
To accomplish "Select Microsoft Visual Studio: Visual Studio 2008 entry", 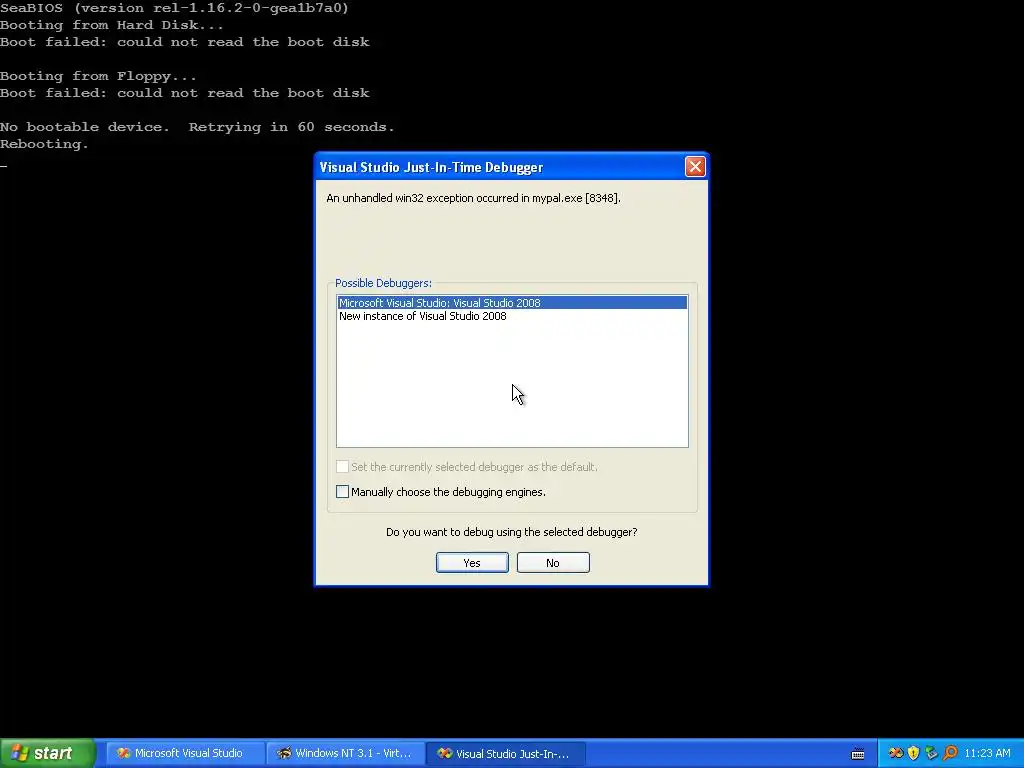I will click(x=512, y=302).
